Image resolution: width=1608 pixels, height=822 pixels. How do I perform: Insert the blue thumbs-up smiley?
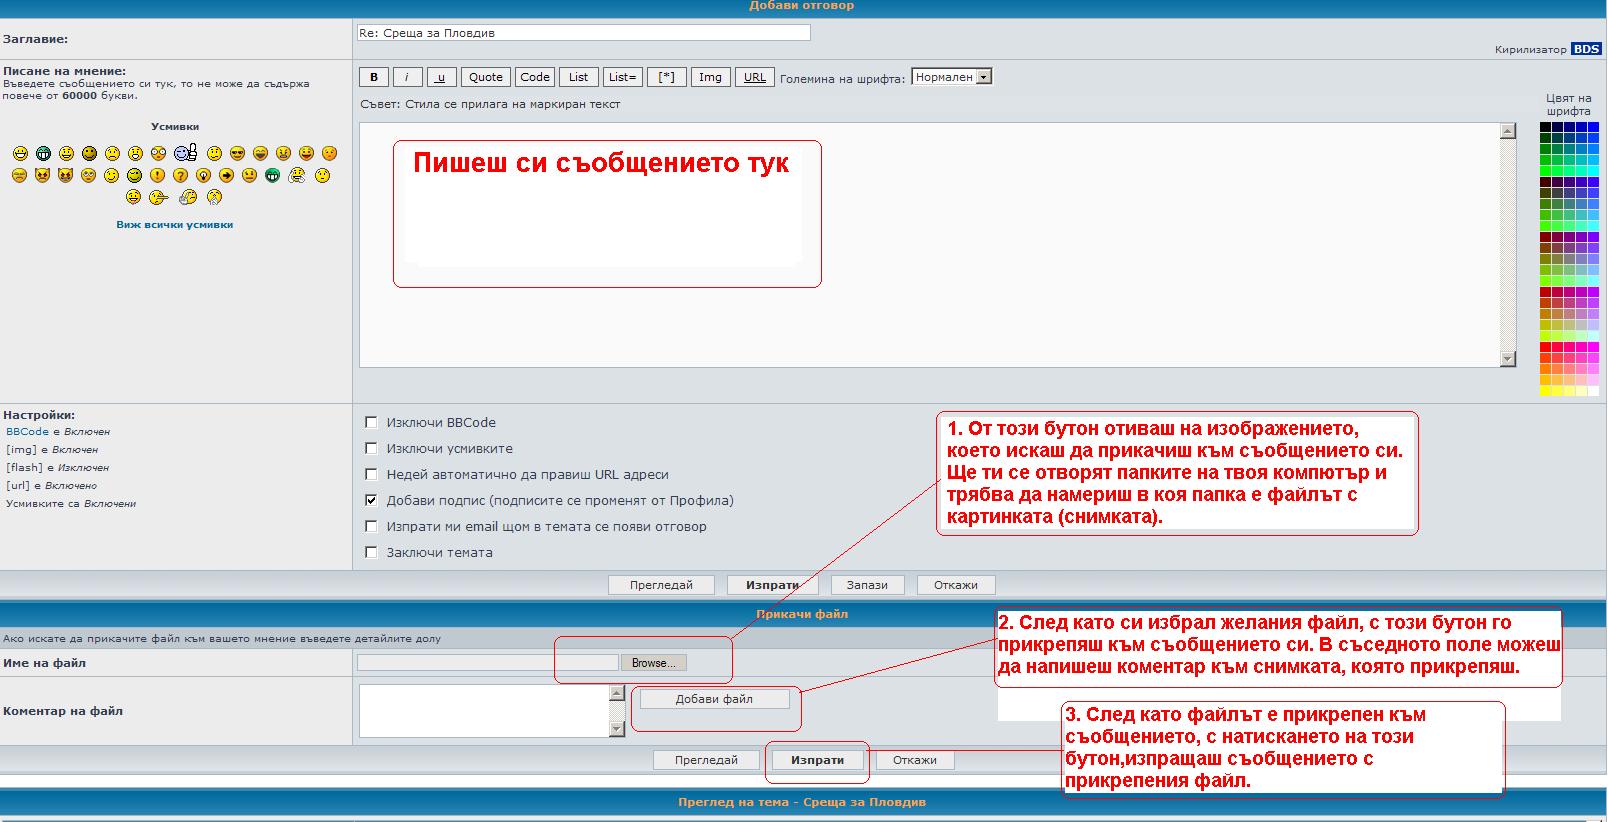[x=185, y=153]
